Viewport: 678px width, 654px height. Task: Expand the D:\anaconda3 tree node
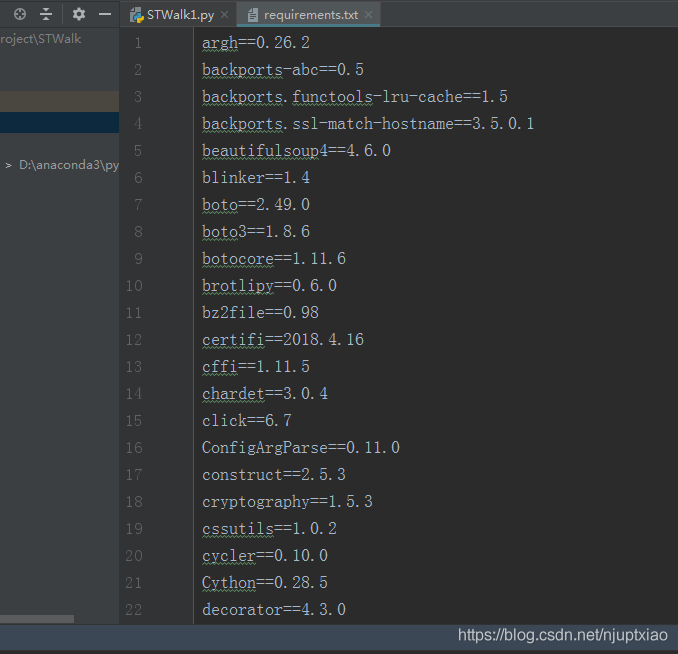coord(8,165)
